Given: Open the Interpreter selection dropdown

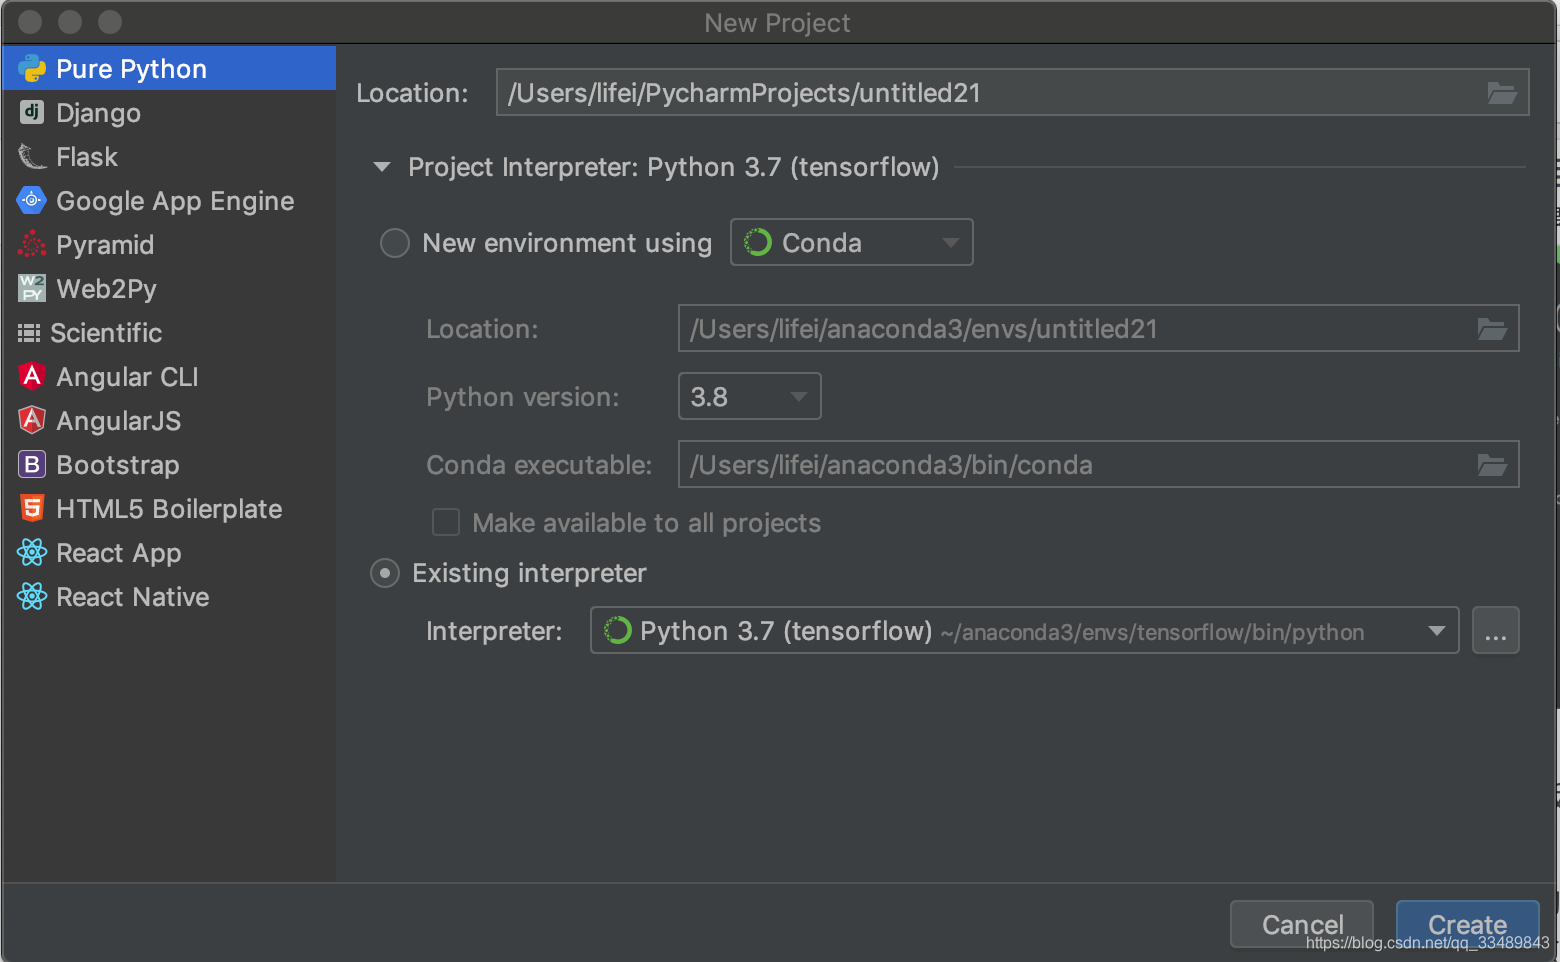Looking at the screenshot, I should point(1025,630).
